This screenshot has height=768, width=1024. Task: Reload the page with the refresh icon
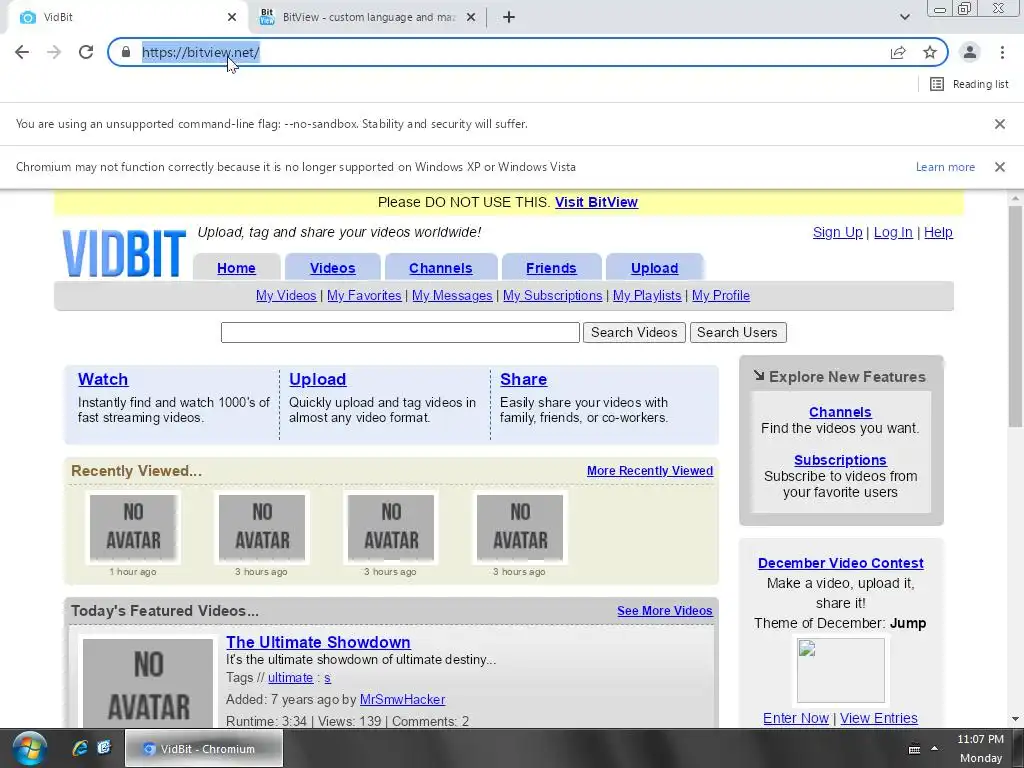[x=86, y=52]
